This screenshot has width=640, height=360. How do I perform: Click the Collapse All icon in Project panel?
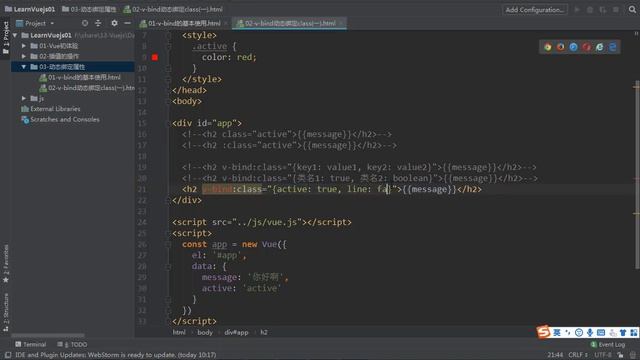point(98,23)
